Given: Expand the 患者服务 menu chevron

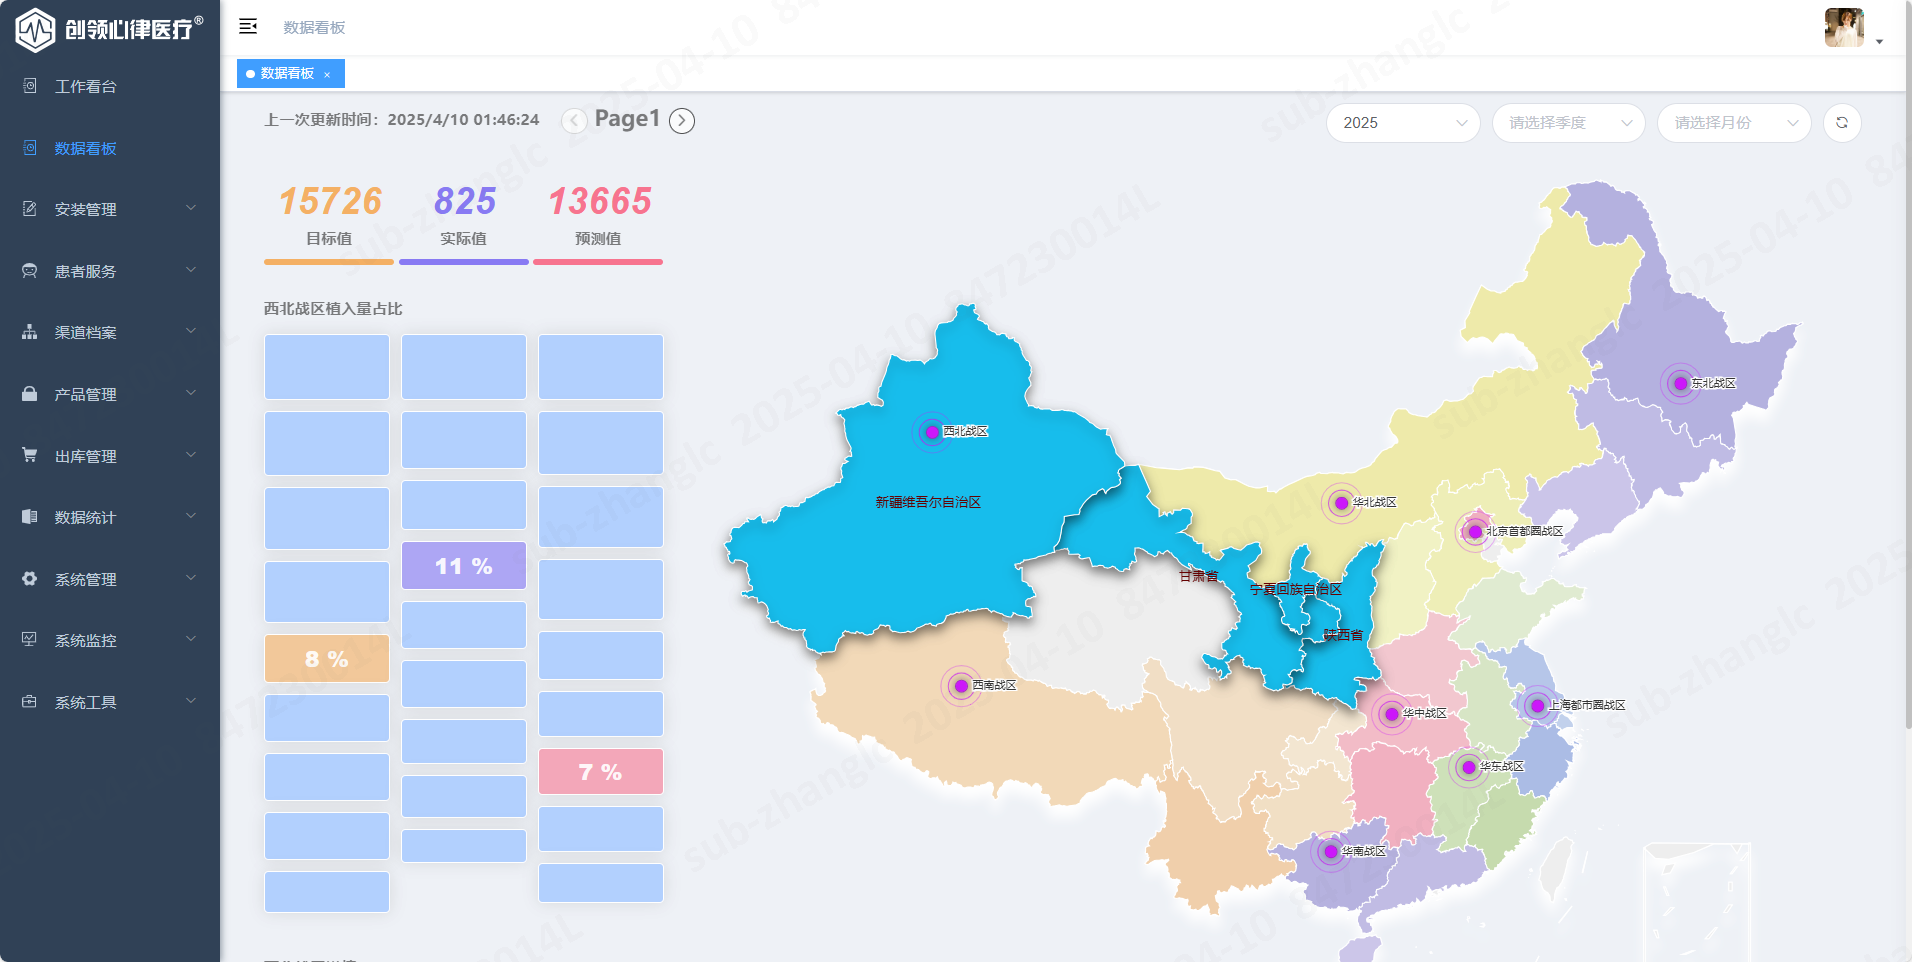Looking at the screenshot, I should pyautogui.click(x=191, y=270).
